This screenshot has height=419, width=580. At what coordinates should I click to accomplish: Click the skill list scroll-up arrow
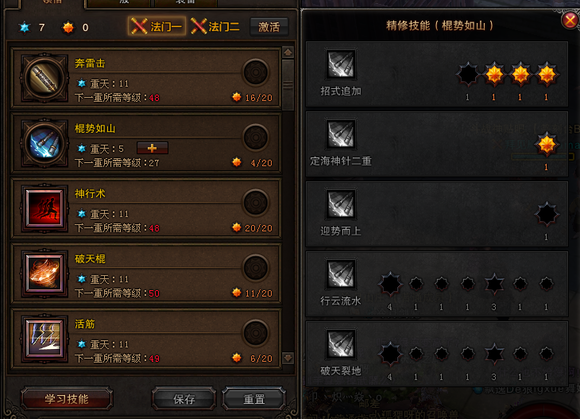(288, 52)
